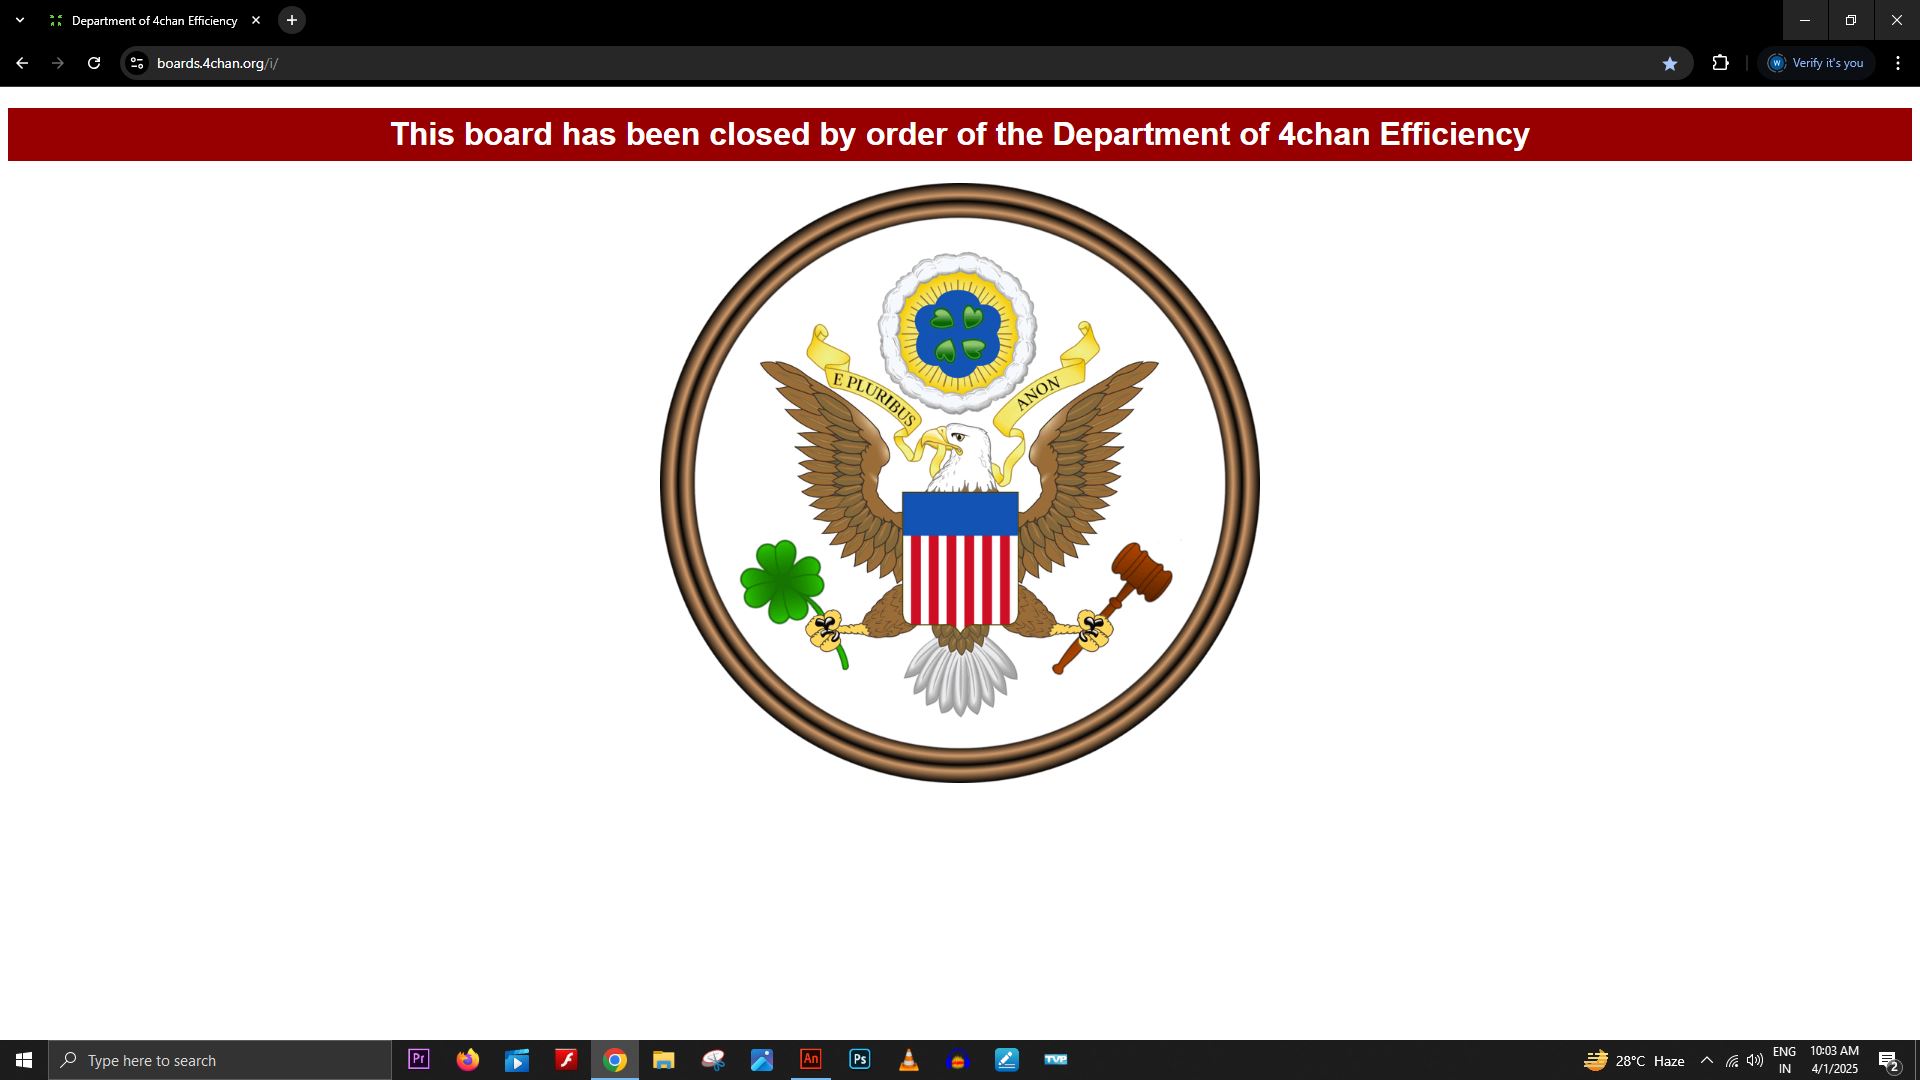Click the forward navigation arrow
1920x1080 pixels.
tap(58, 63)
